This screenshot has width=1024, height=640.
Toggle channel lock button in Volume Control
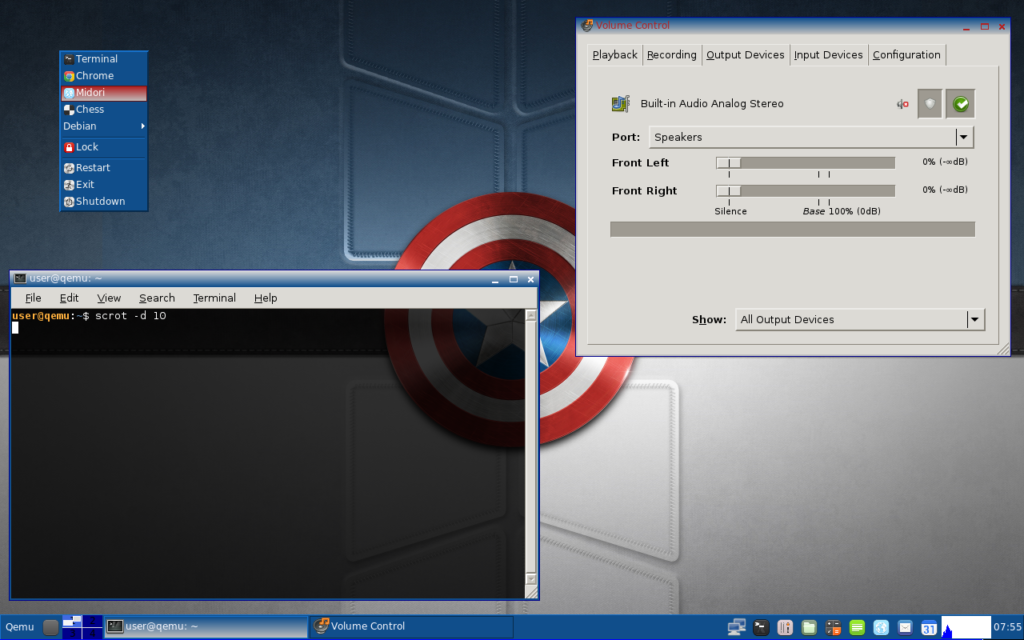(x=930, y=104)
